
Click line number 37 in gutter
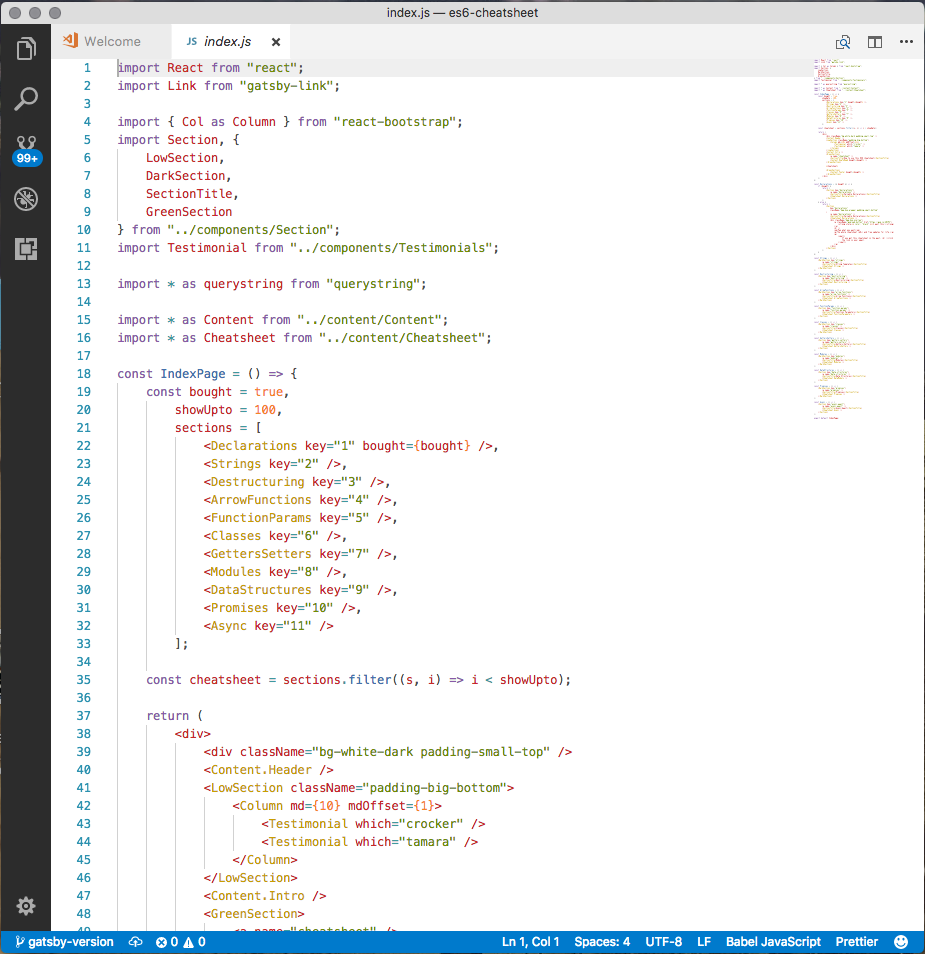click(x=84, y=716)
